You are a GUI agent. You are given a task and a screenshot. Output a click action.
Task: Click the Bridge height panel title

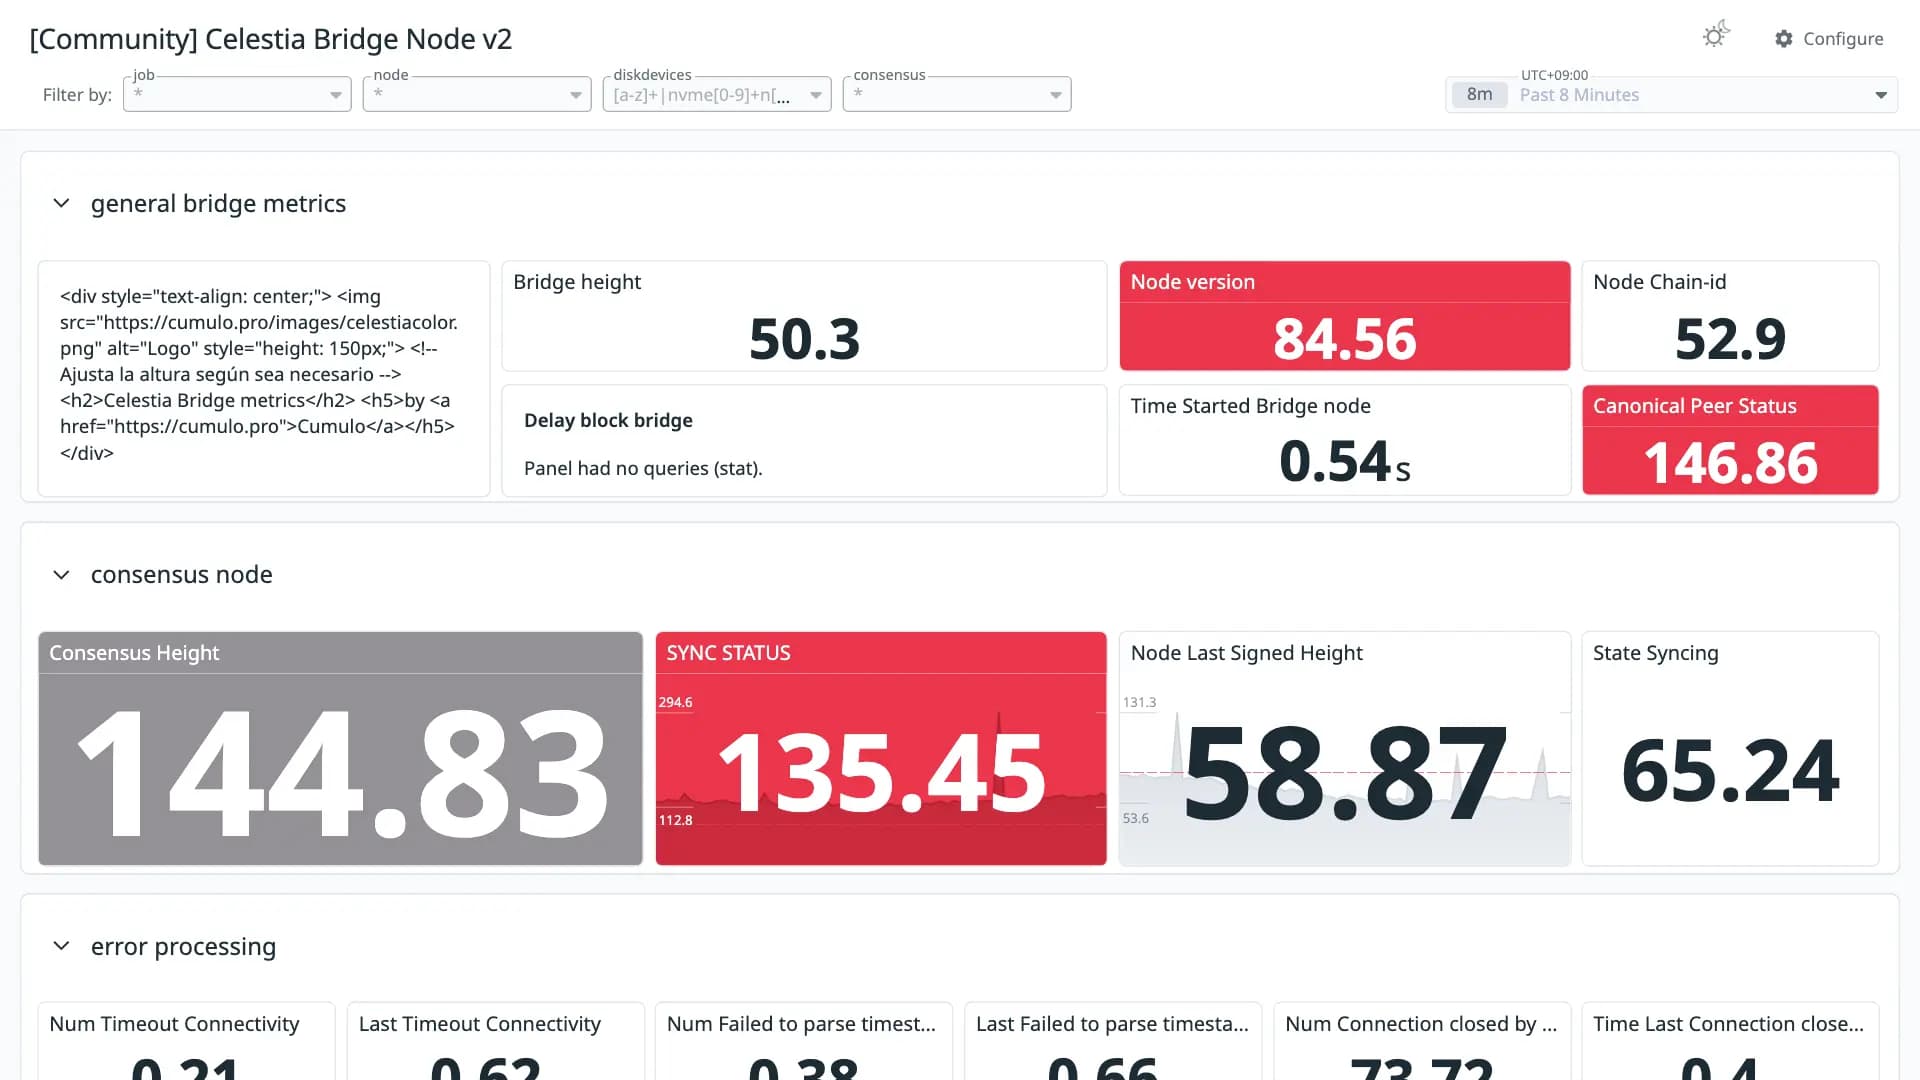point(577,282)
